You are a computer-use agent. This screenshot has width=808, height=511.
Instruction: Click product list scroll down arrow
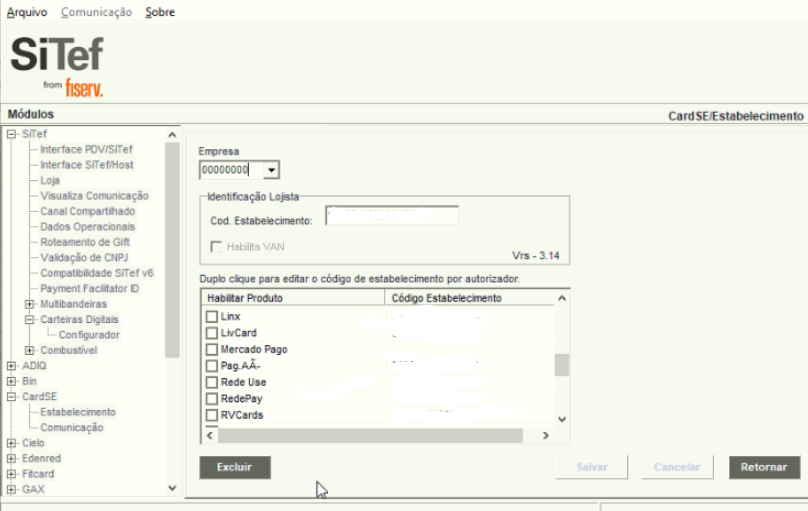[562, 419]
